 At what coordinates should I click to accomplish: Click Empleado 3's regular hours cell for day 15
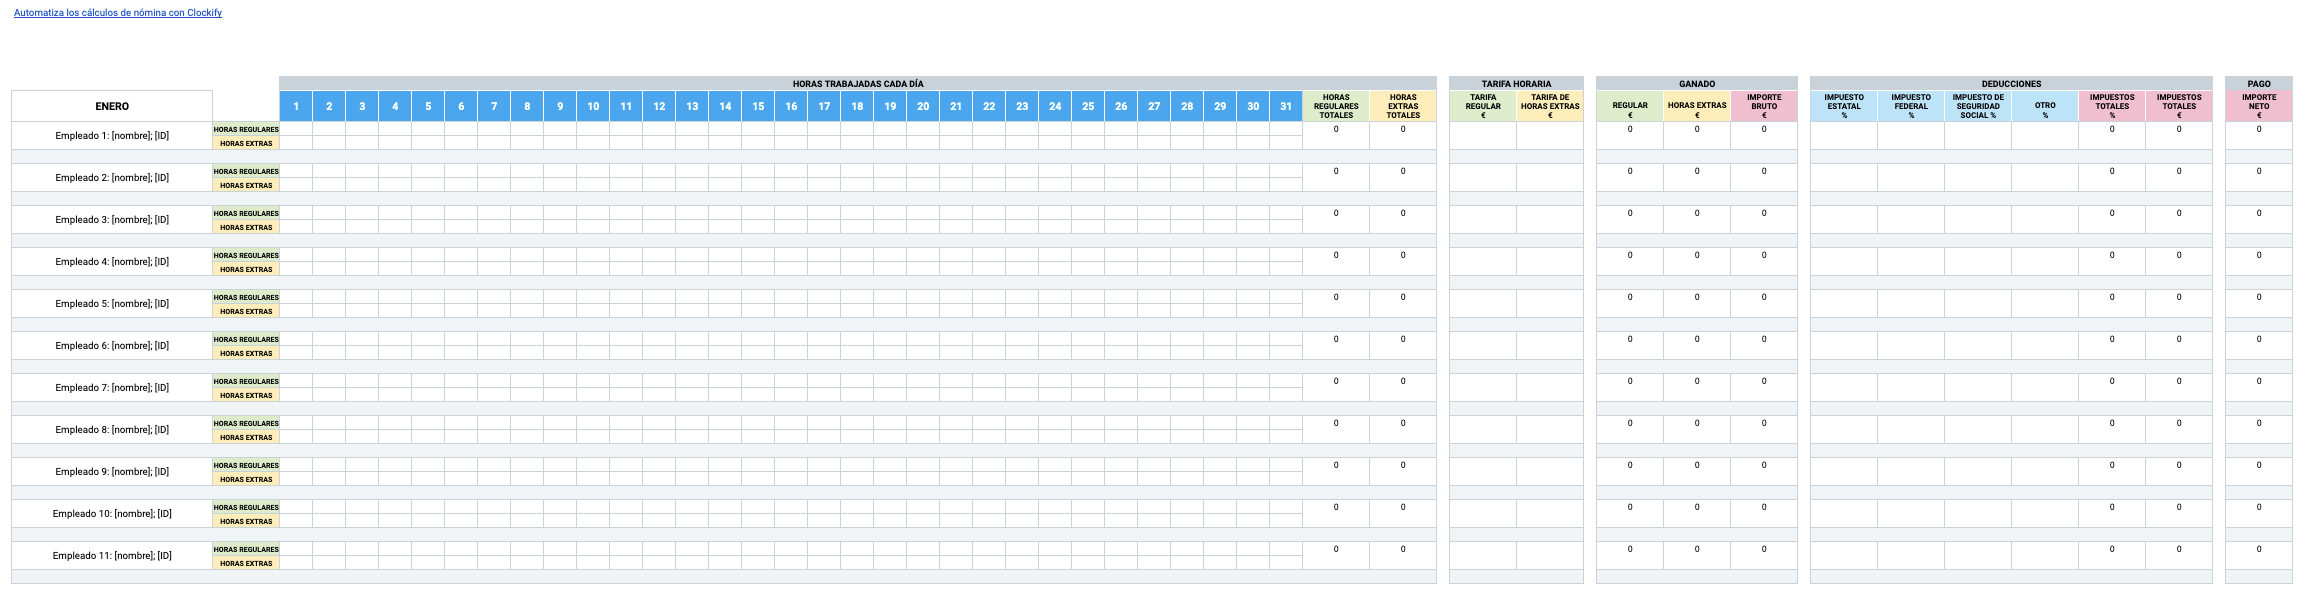tap(758, 213)
